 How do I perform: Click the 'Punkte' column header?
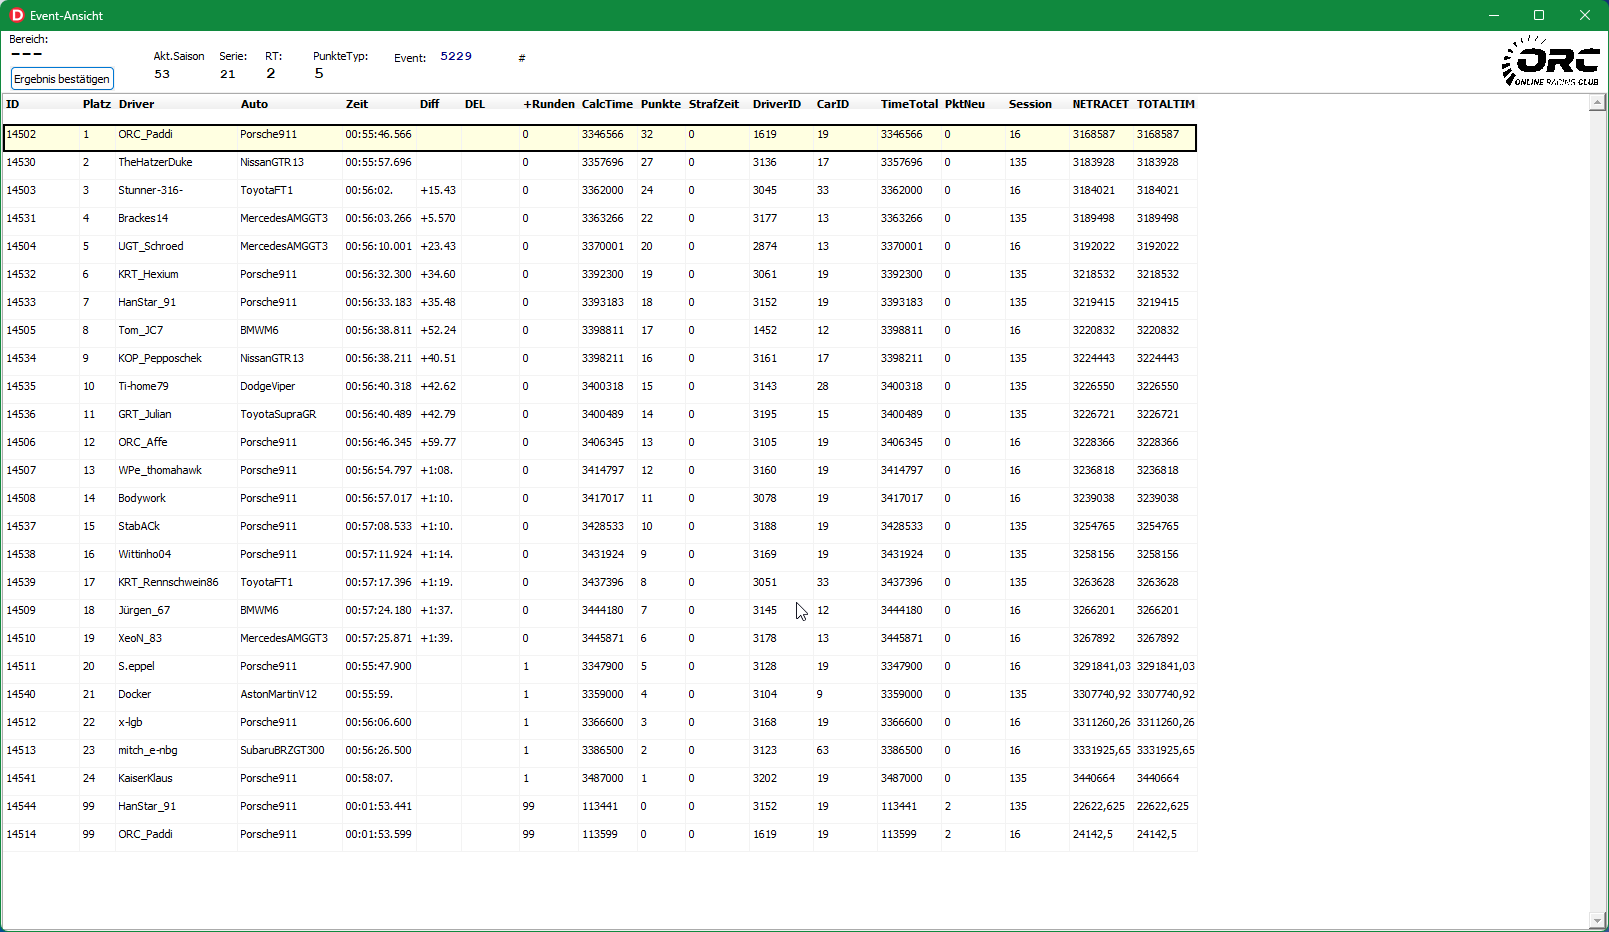pos(660,104)
